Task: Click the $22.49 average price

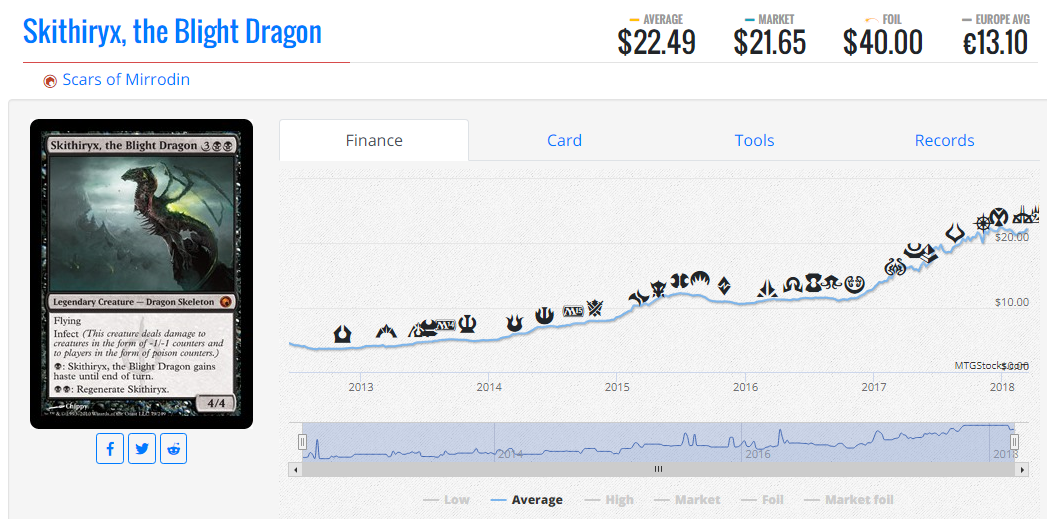Action: tap(656, 43)
